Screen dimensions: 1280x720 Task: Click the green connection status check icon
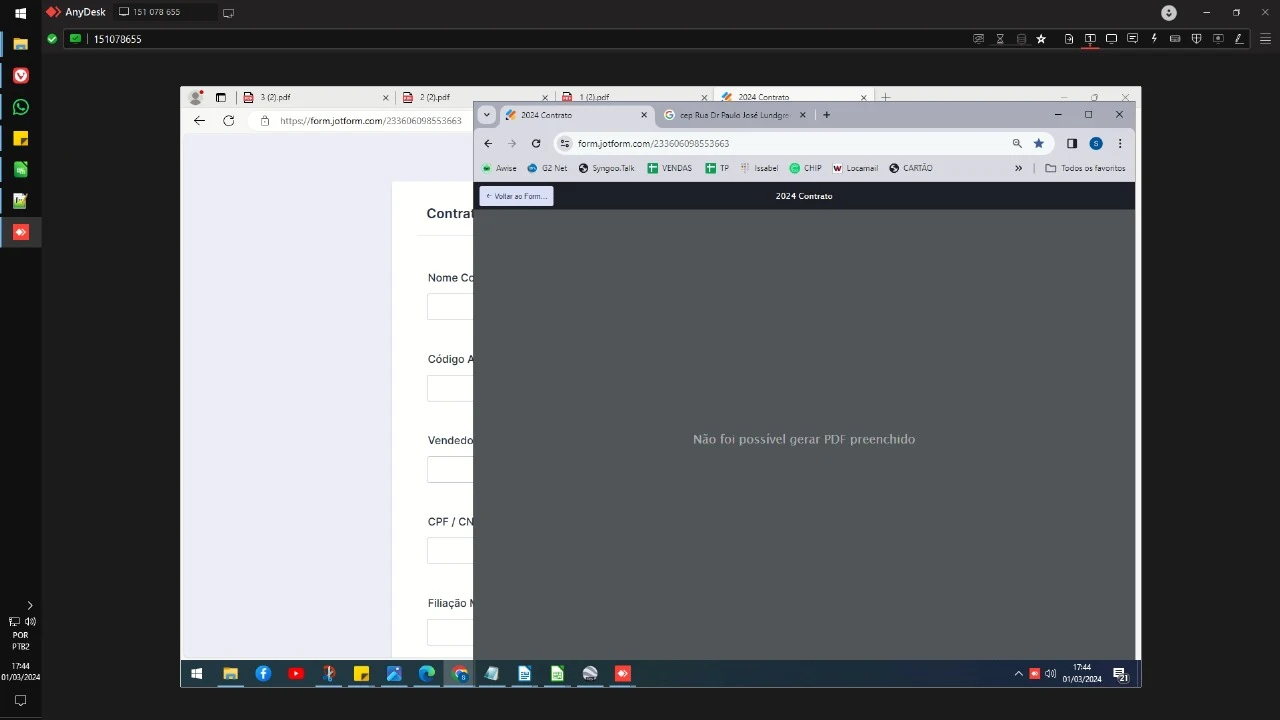click(51, 38)
